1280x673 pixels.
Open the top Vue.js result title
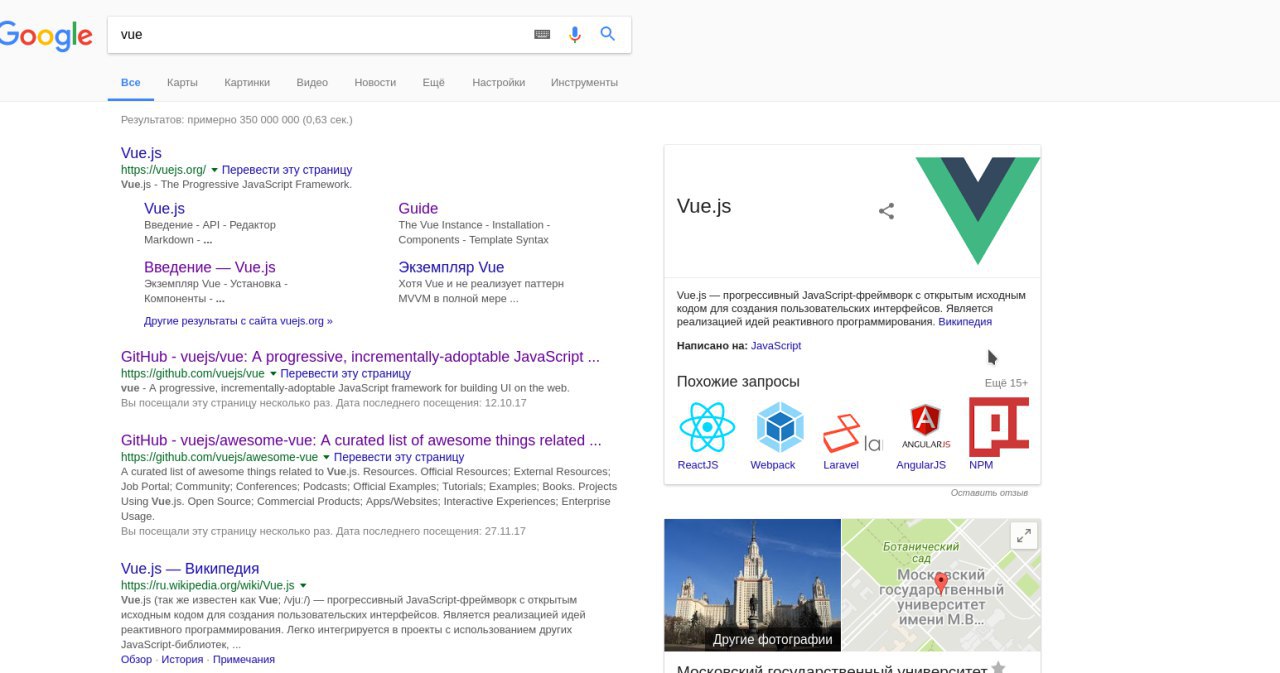tap(141, 153)
